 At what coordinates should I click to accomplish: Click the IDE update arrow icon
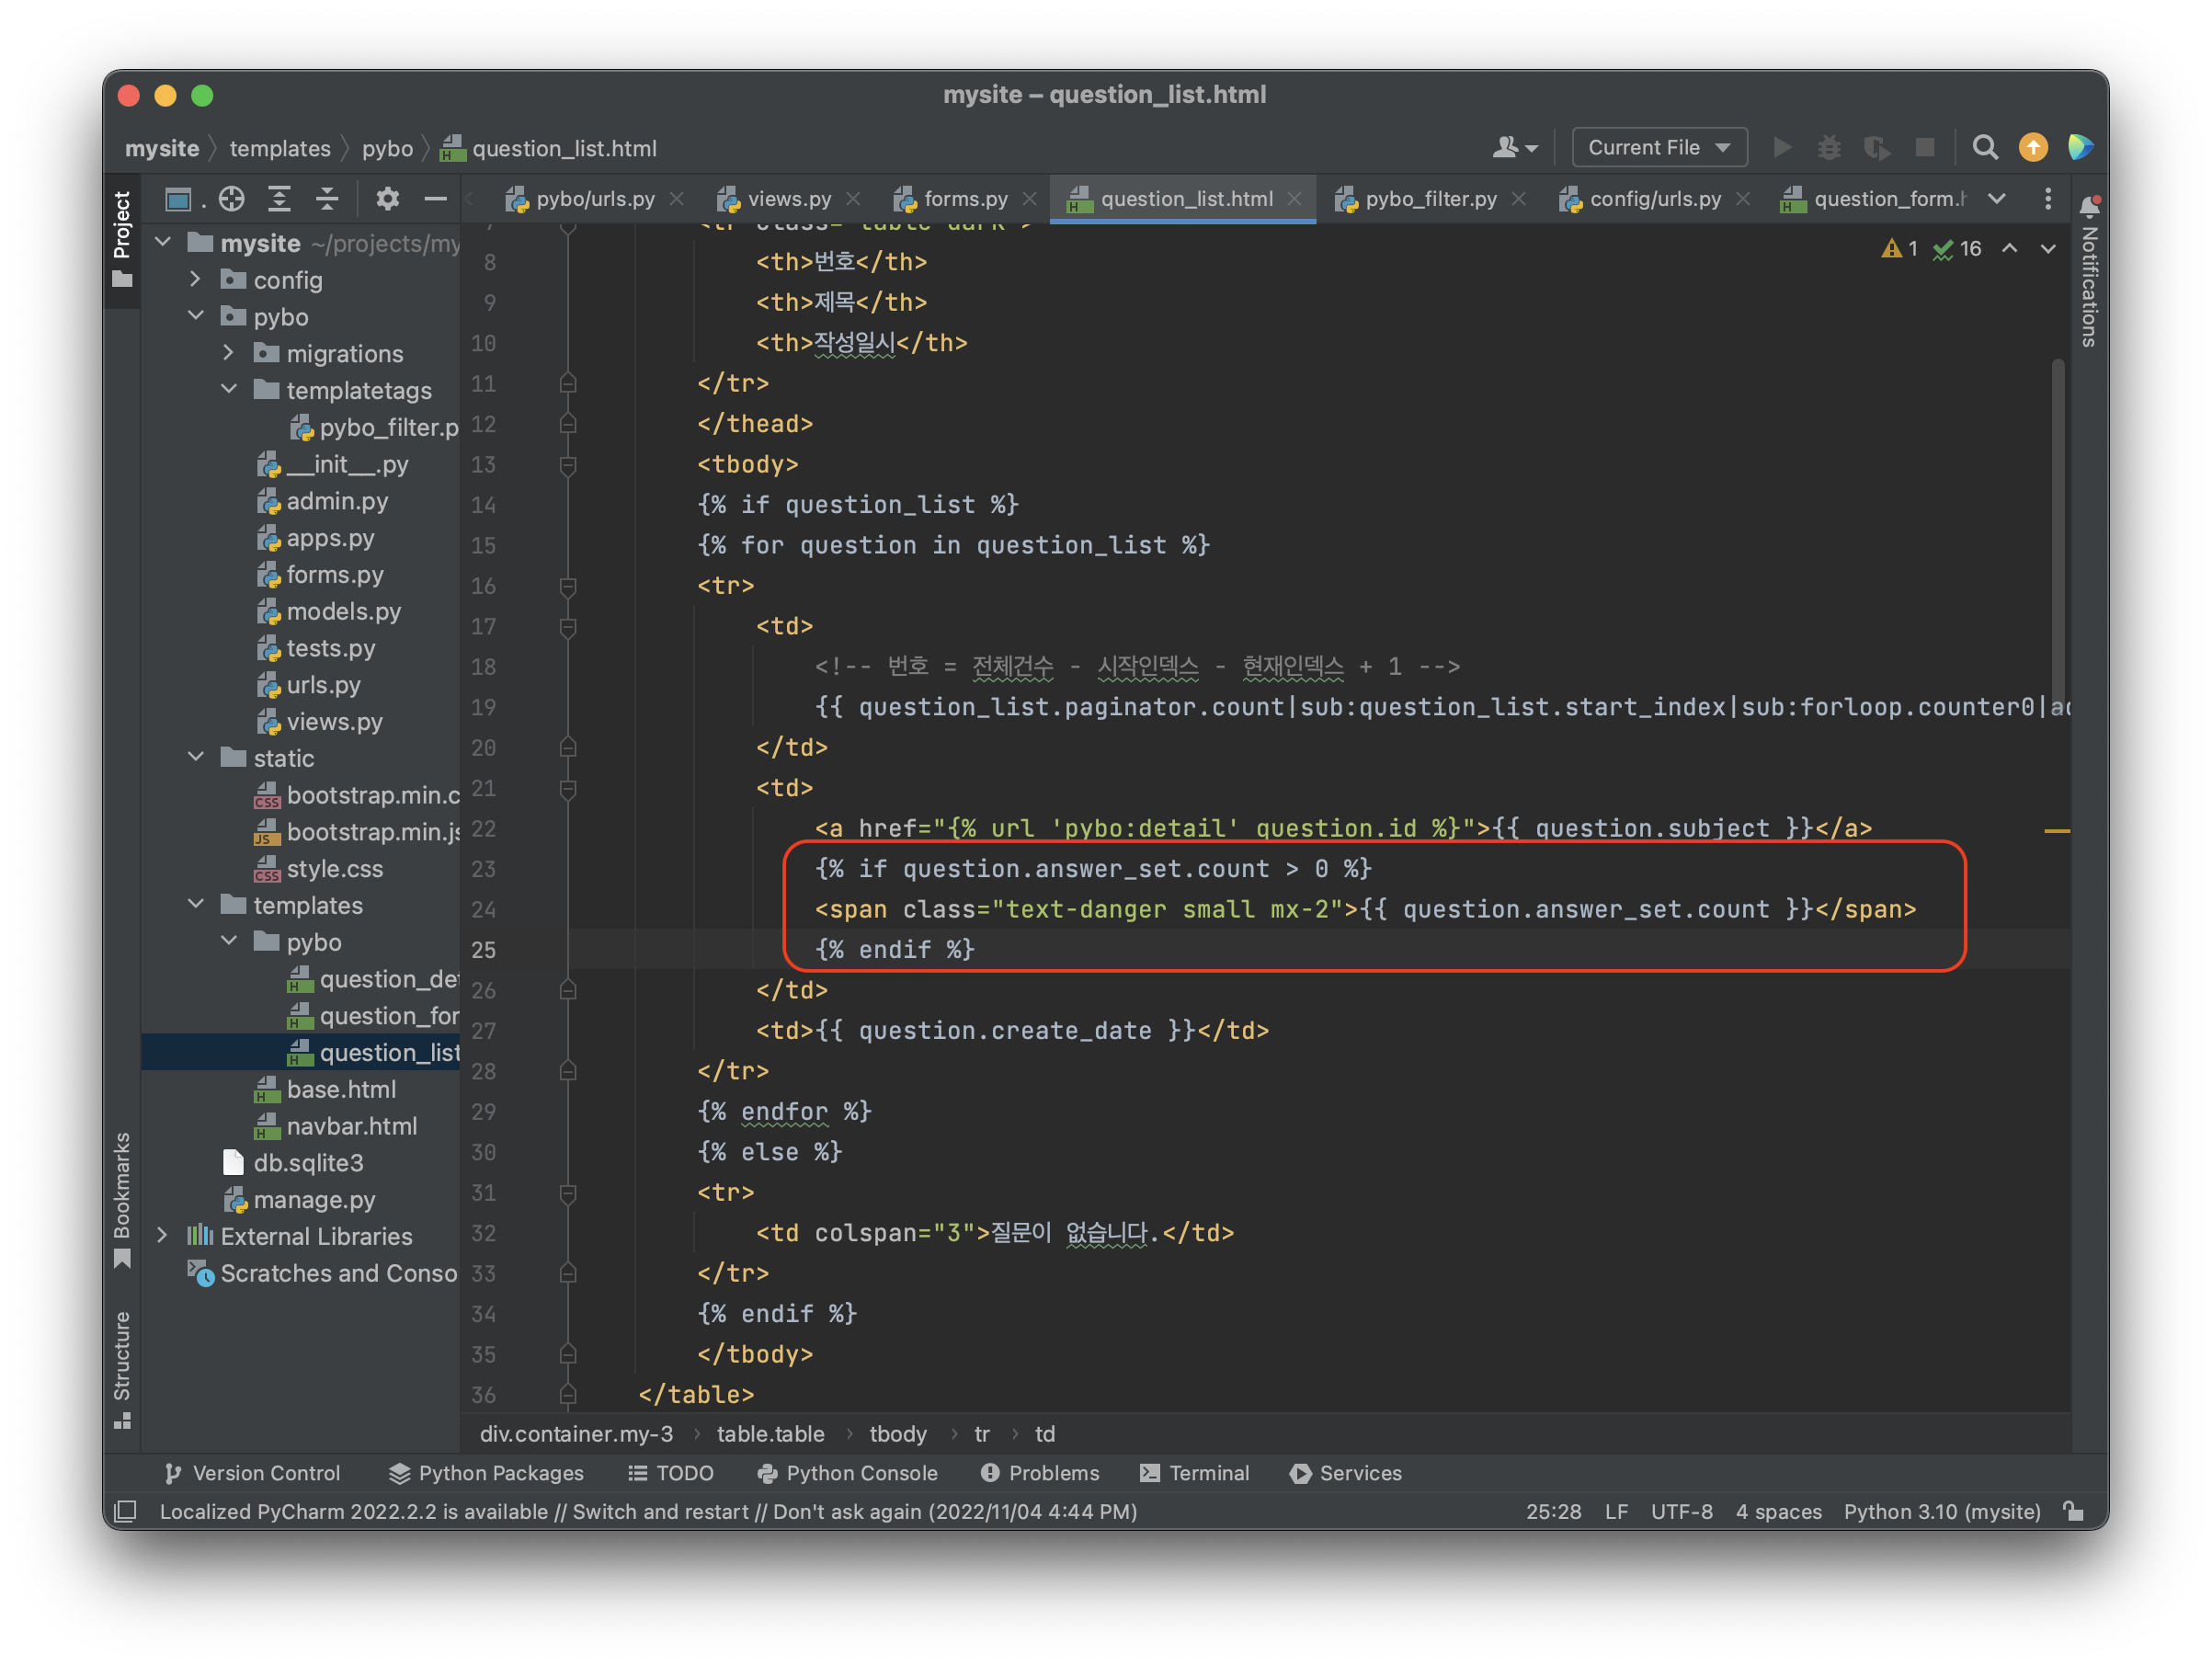tap(2032, 148)
